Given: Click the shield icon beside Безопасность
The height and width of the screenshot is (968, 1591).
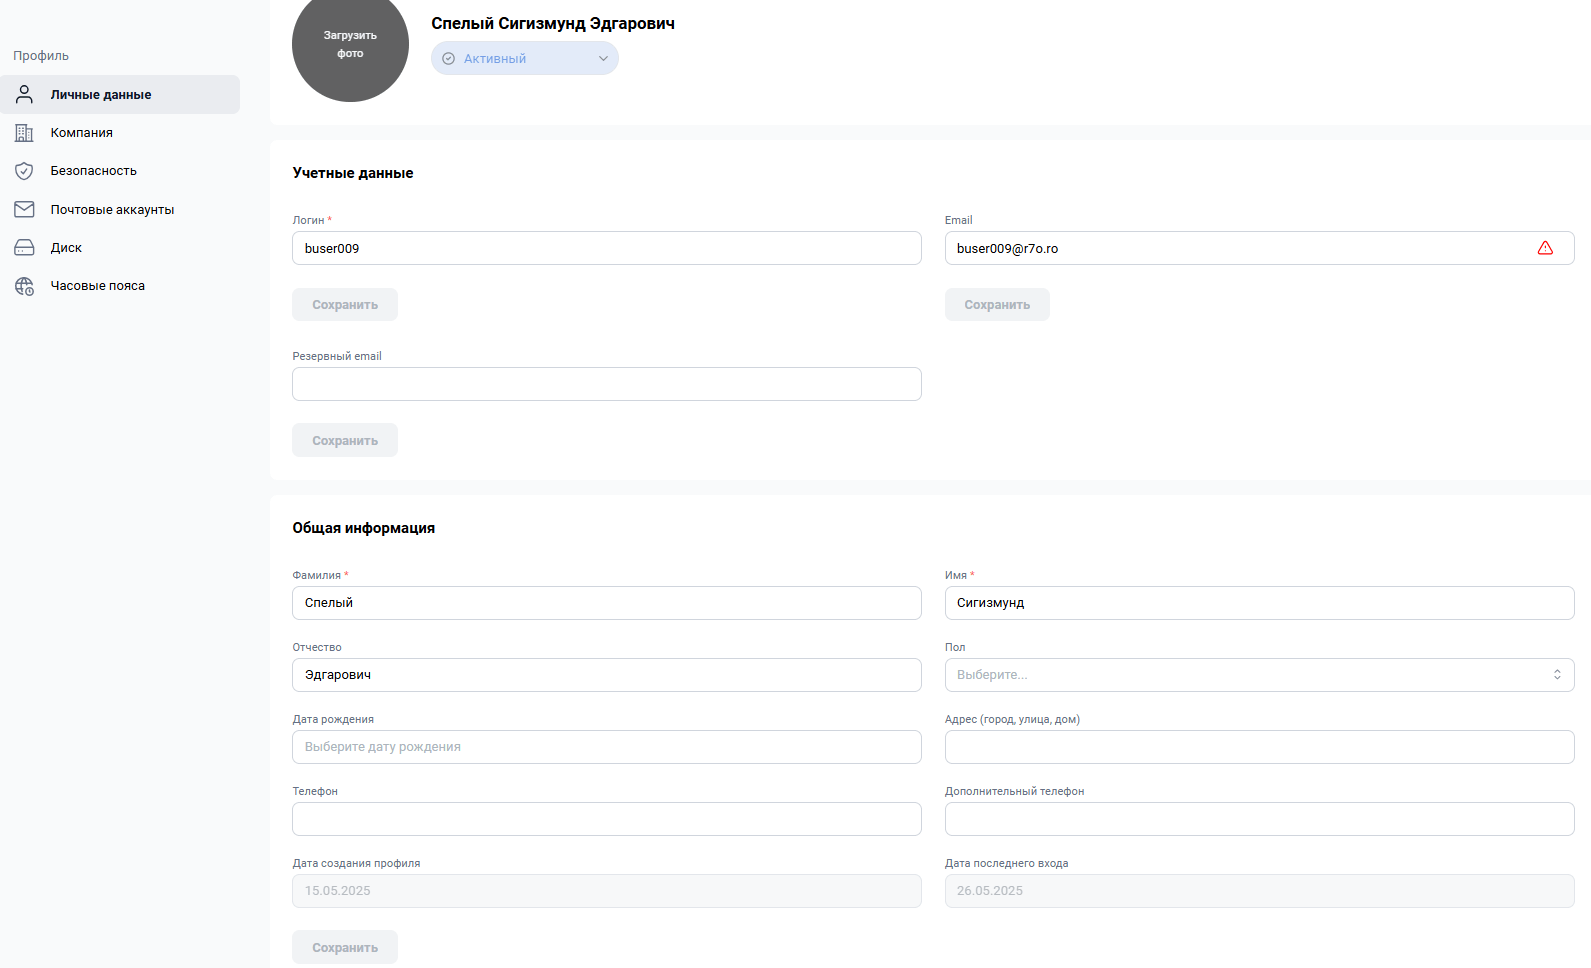Looking at the screenshot, I should coord(24,171).
